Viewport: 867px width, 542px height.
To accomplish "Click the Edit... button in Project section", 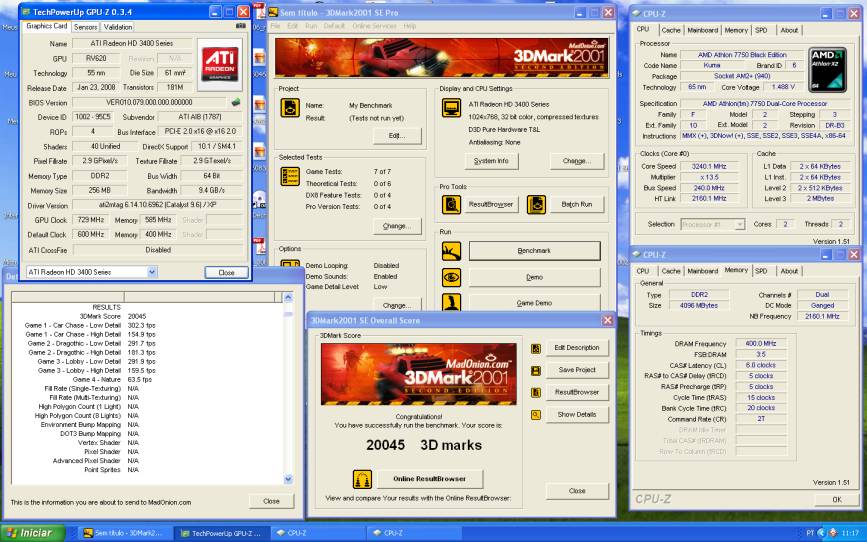I will point(397,136).
